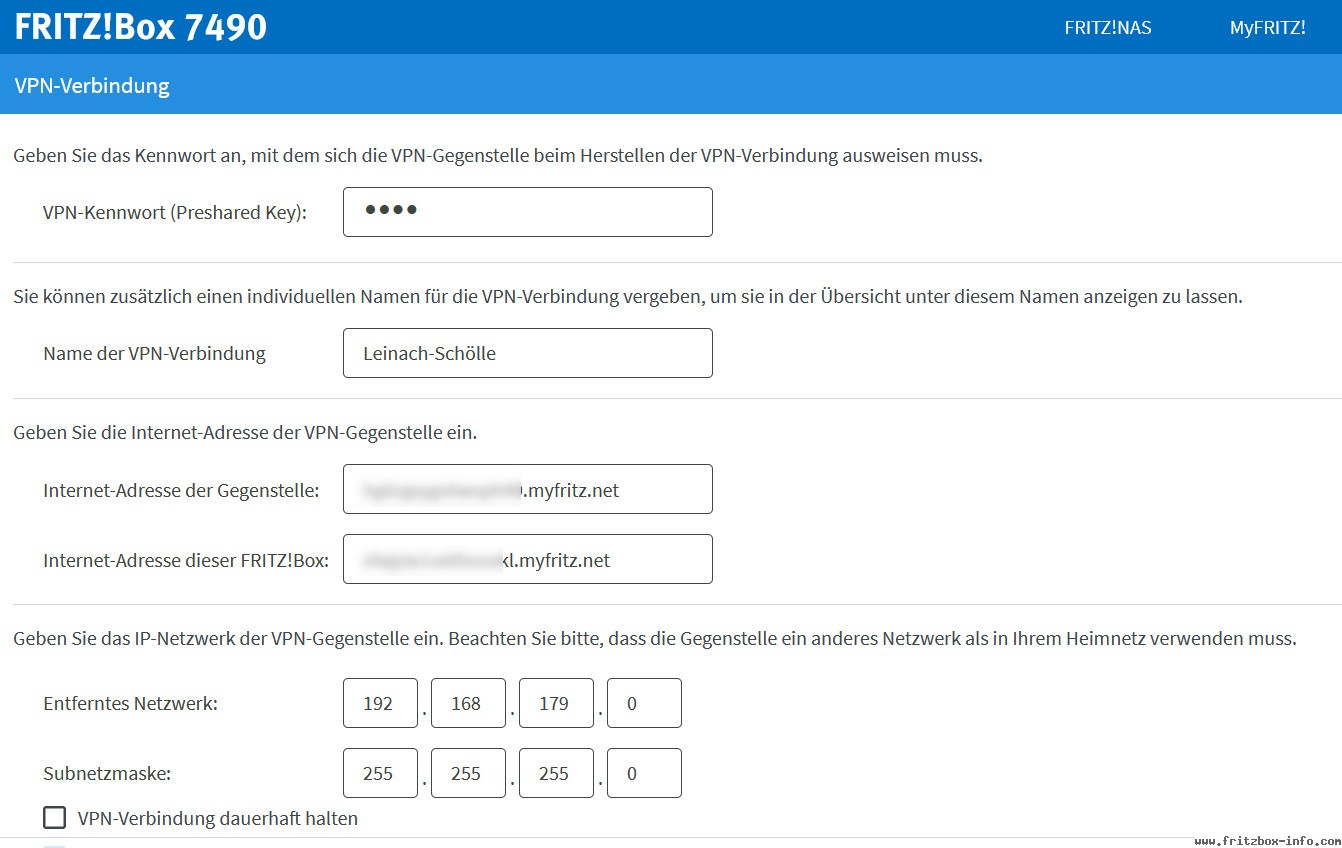Click Subnetzmaske third octet field
This screenshot has height=848, width=1342.
(556, 773)
